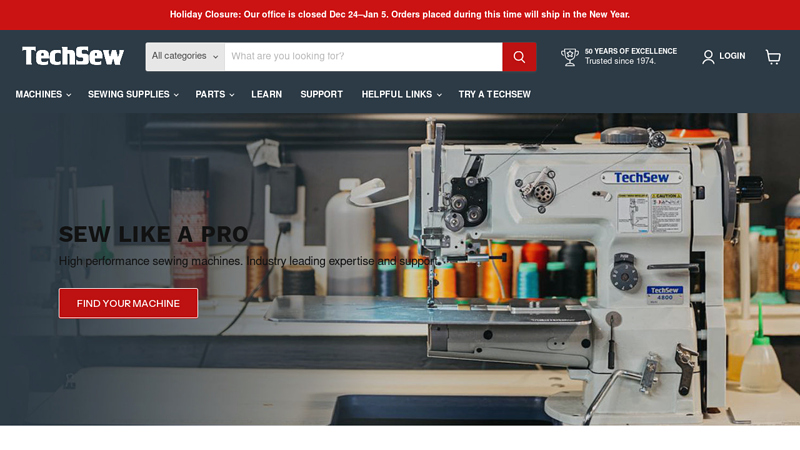Click the Sew Like a Pro heading
Image resolution: width=800 pixels, height=450 pixels.
click(x=153, y=235)
